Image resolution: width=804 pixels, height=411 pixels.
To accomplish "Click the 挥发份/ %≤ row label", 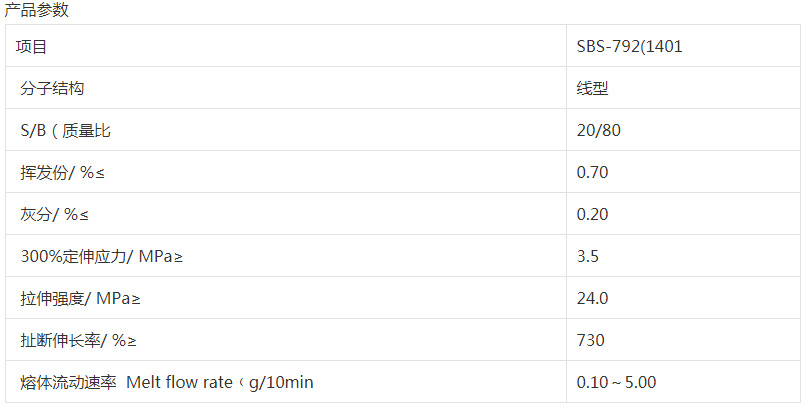I will point(62,172).
